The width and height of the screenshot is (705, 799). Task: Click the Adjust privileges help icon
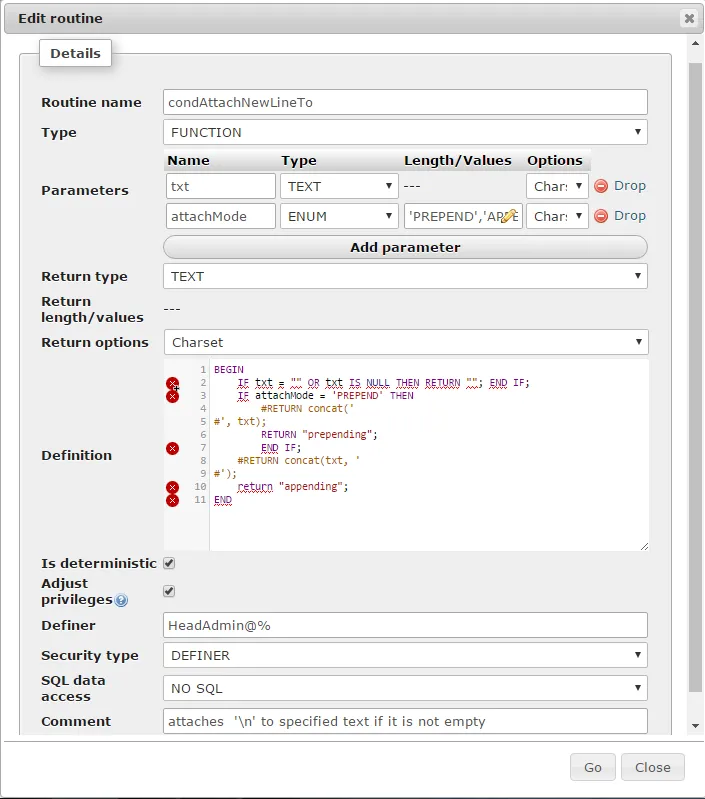click(121, 601)
